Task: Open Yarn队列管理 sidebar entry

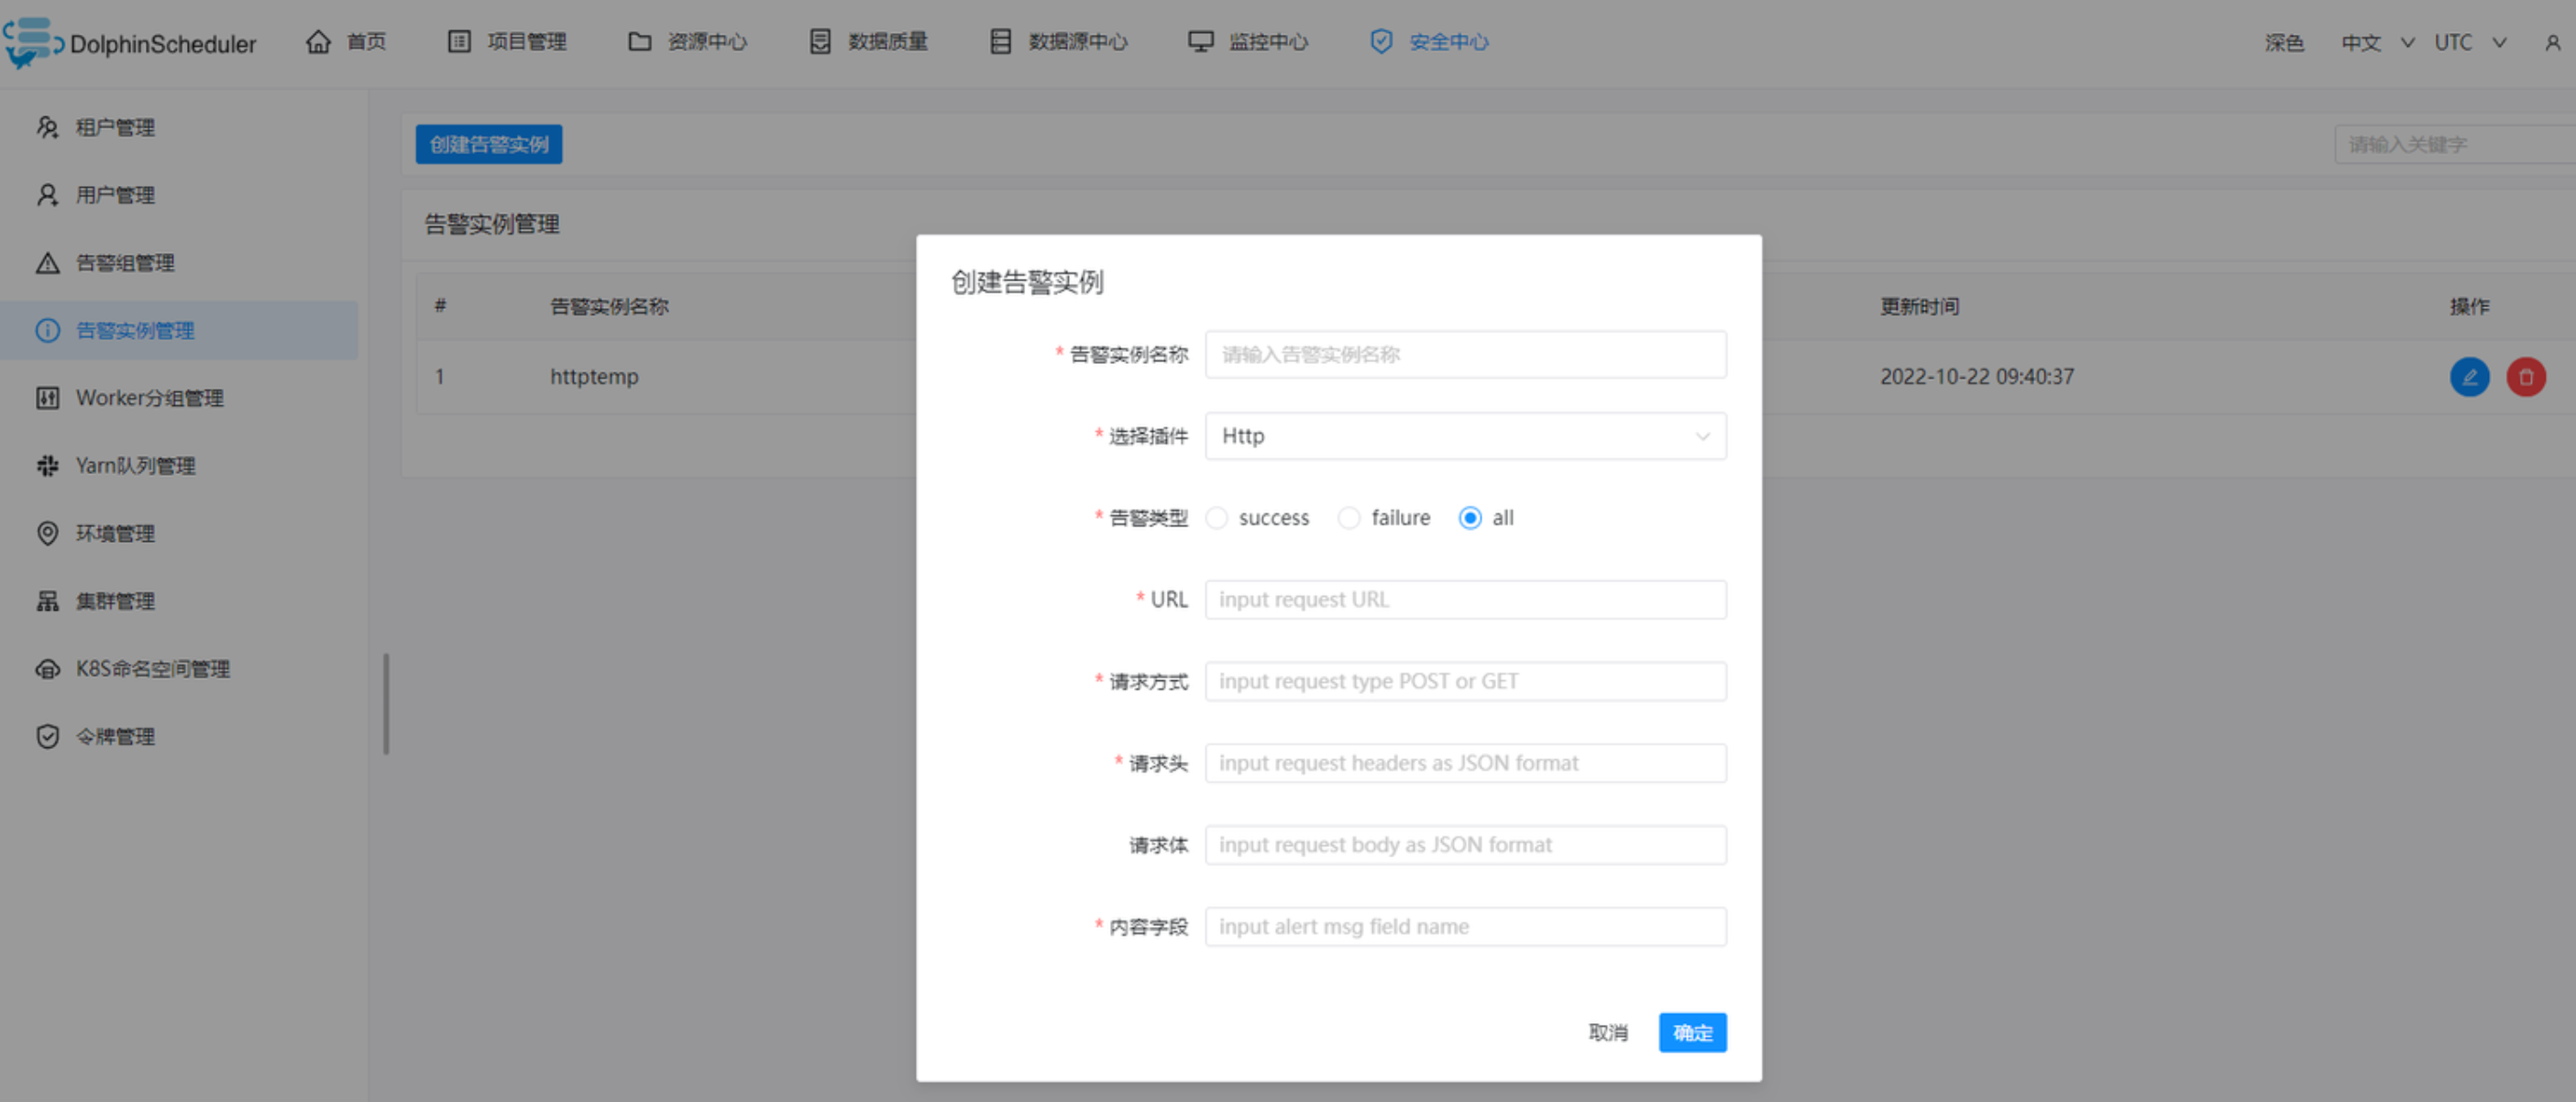Action: point(135,466)
